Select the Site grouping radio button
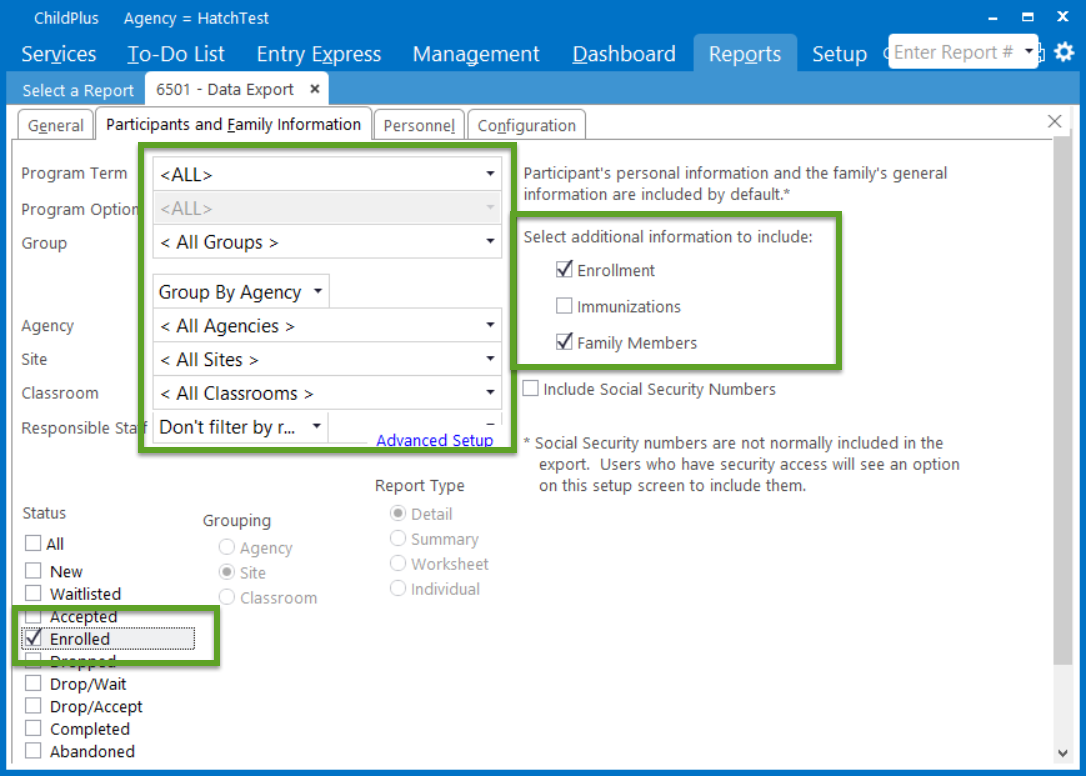The height and width of the screenshot is (776, 1086). click(x=226, y=572)
